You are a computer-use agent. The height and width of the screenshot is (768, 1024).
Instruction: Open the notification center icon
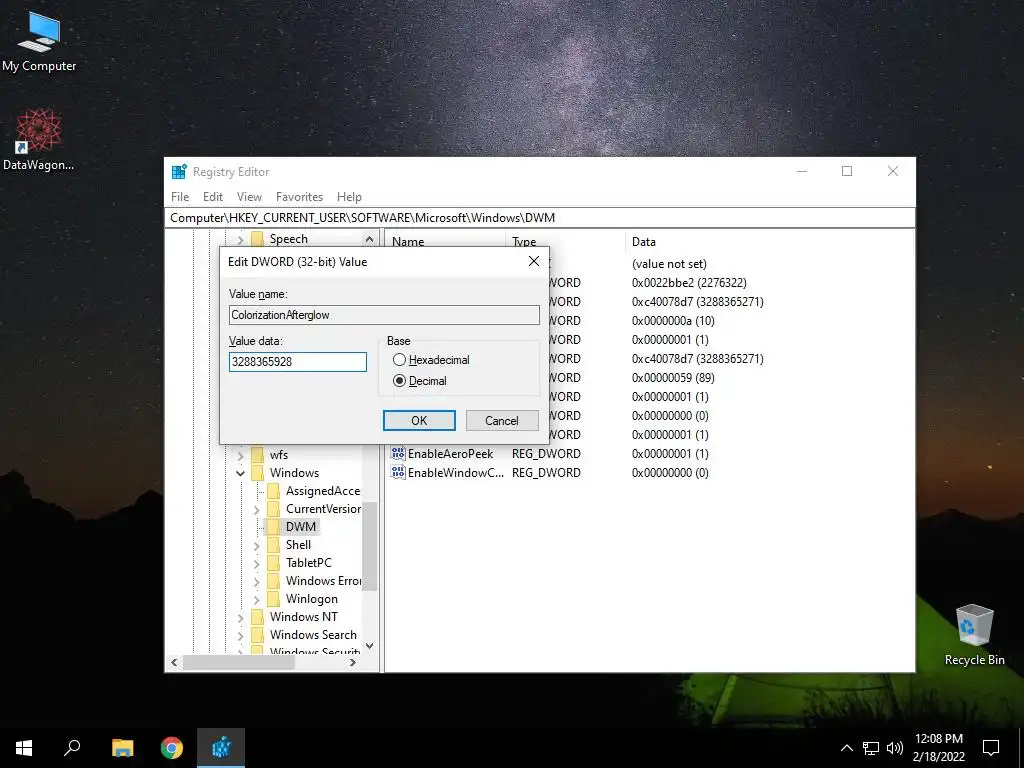coord(991,748)
